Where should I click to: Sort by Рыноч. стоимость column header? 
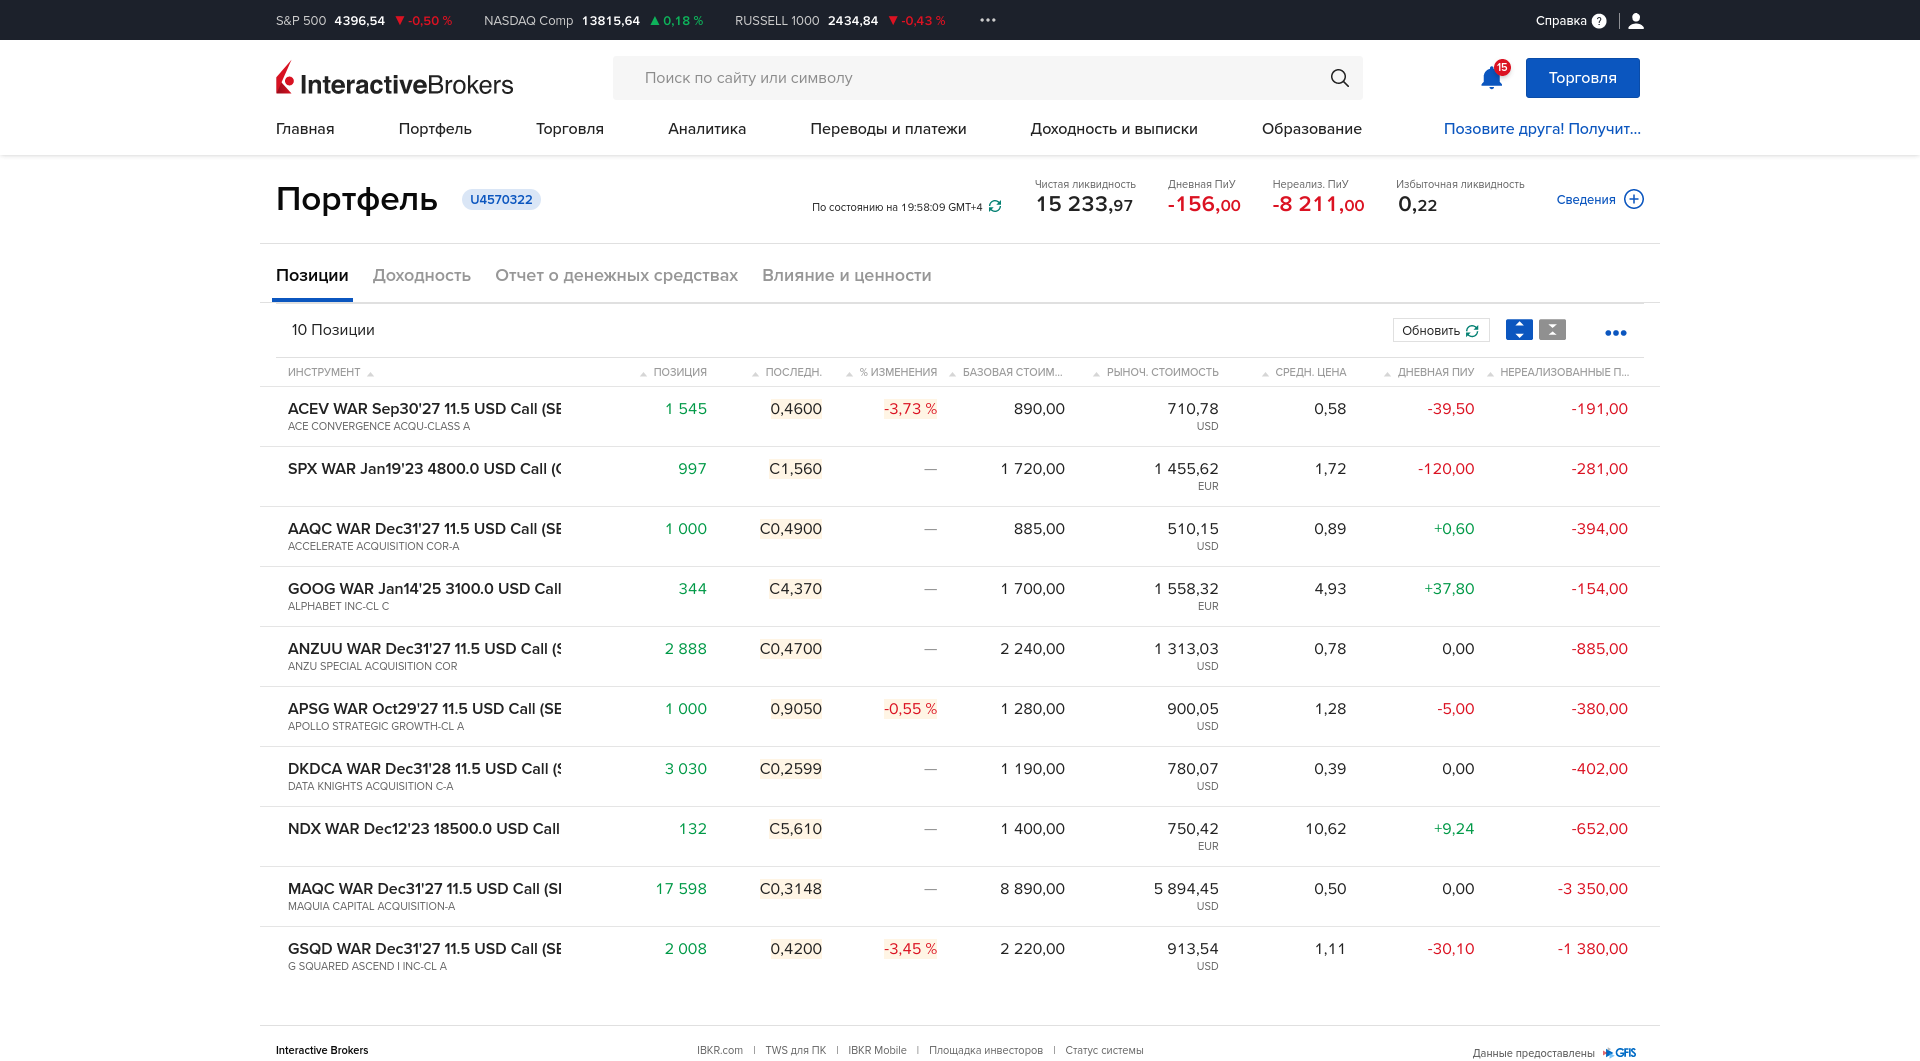[1162, 372]
